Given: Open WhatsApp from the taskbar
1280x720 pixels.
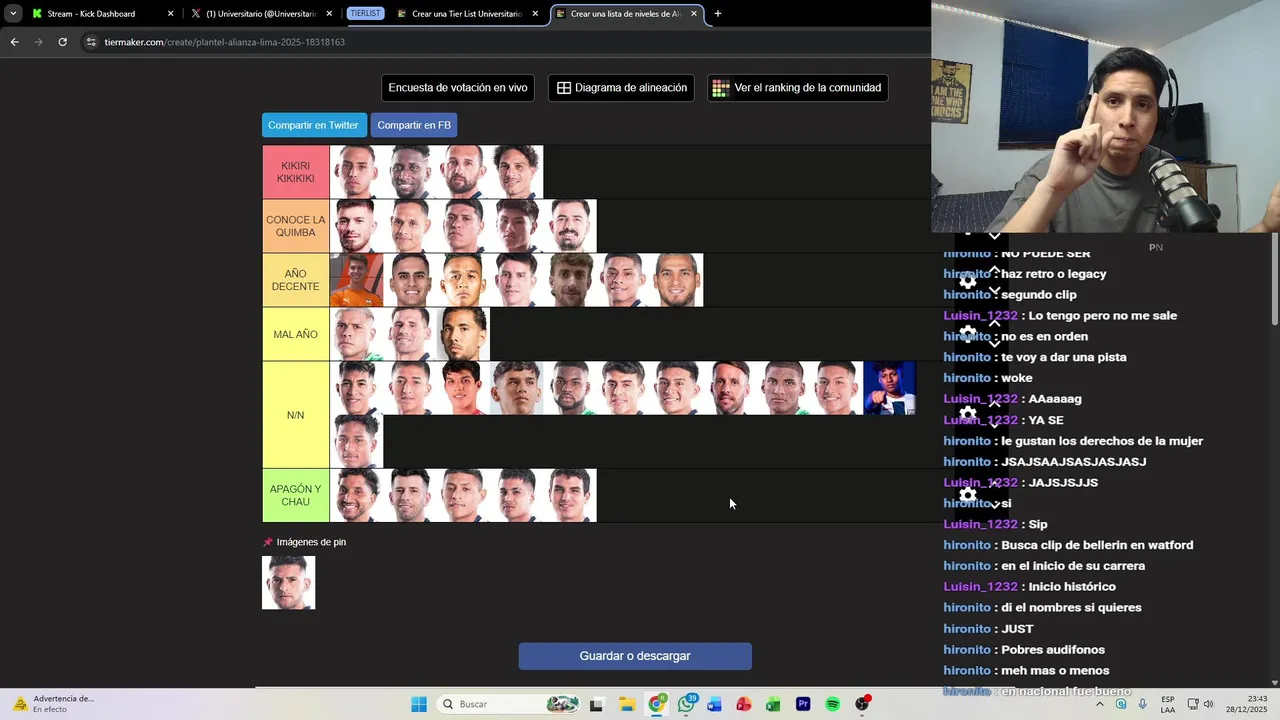Looking at the screenshot, I should click(686, 704).
